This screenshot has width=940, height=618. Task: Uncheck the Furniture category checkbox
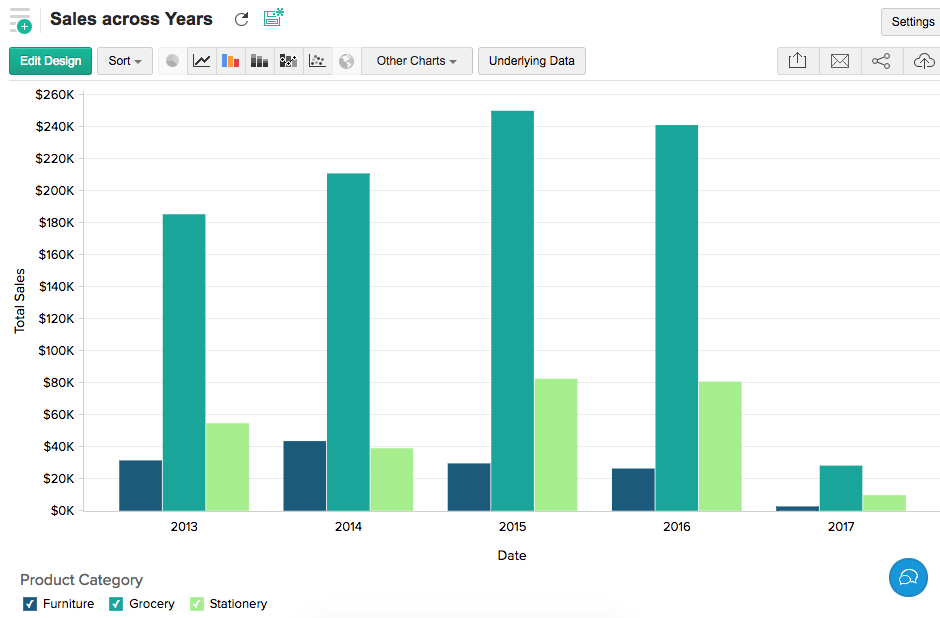click(x=30, y=604)
